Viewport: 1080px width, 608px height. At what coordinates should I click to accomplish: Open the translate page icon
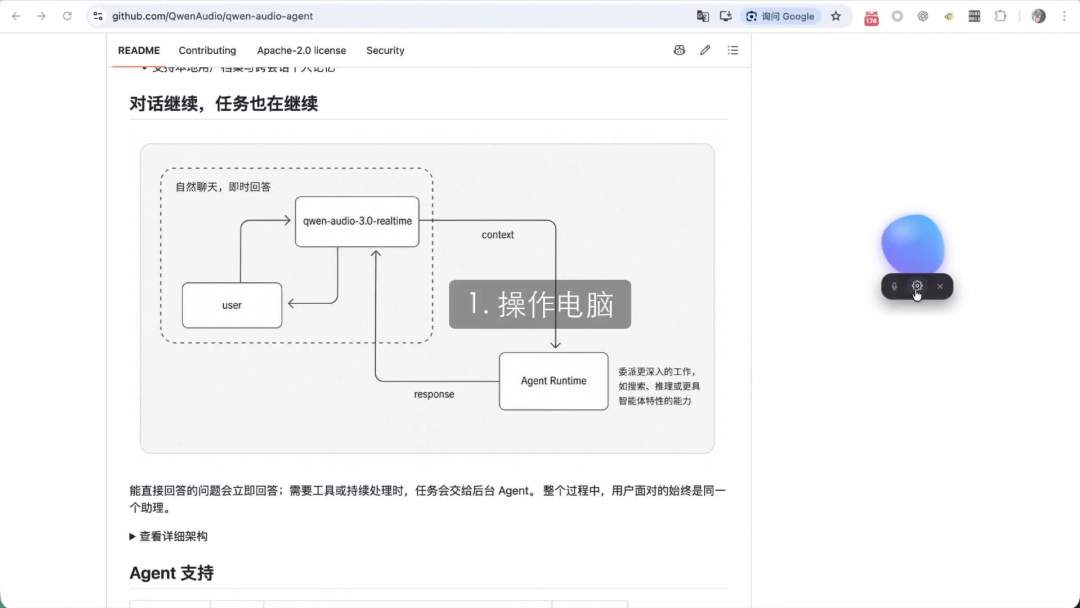coord(703,16)
